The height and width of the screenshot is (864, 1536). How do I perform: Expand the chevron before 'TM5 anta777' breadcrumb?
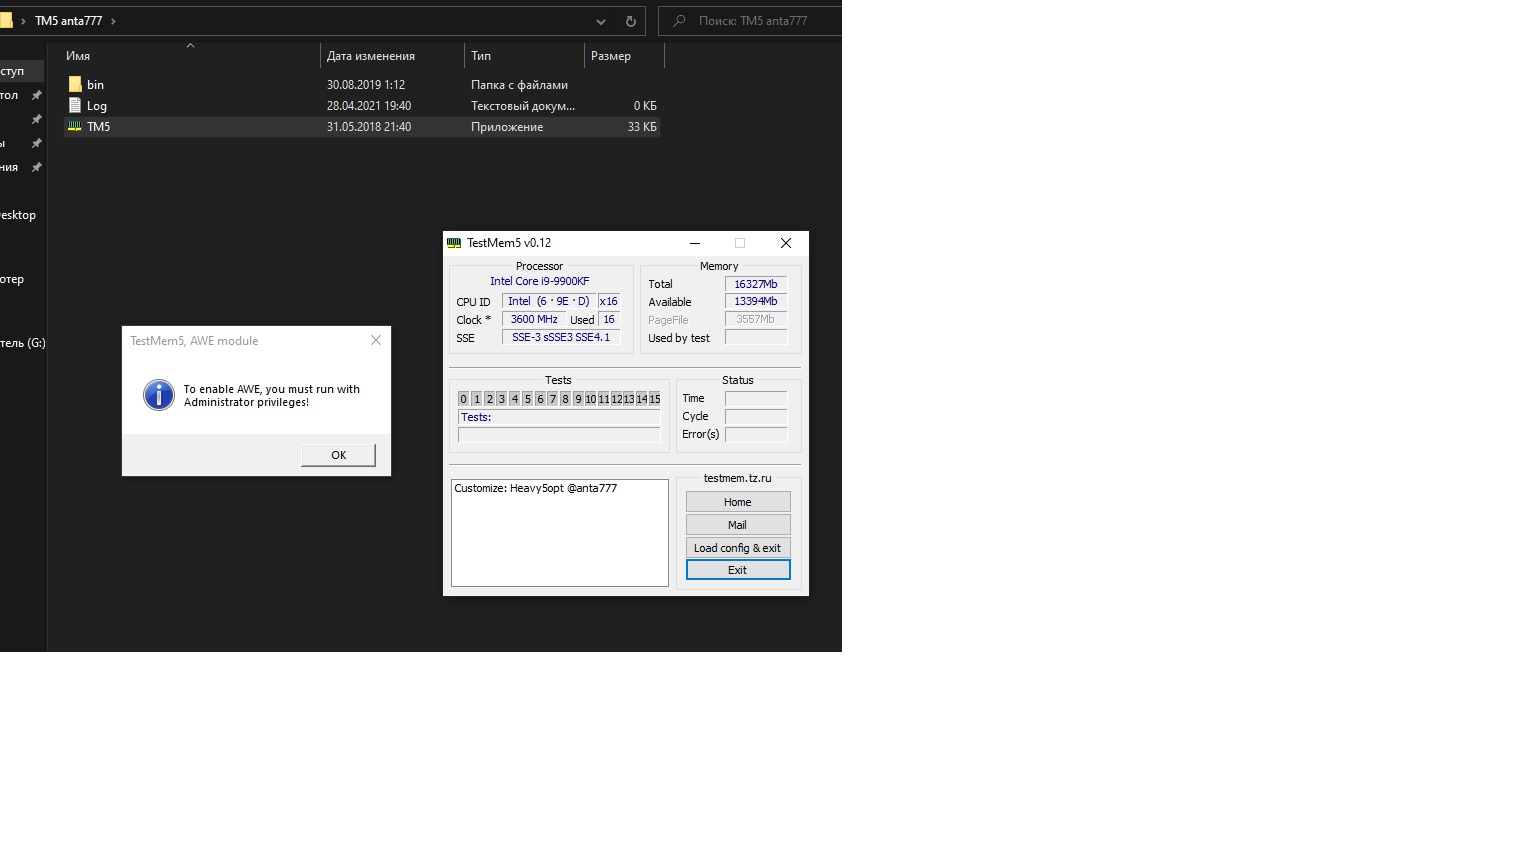[x=23, y=21]
